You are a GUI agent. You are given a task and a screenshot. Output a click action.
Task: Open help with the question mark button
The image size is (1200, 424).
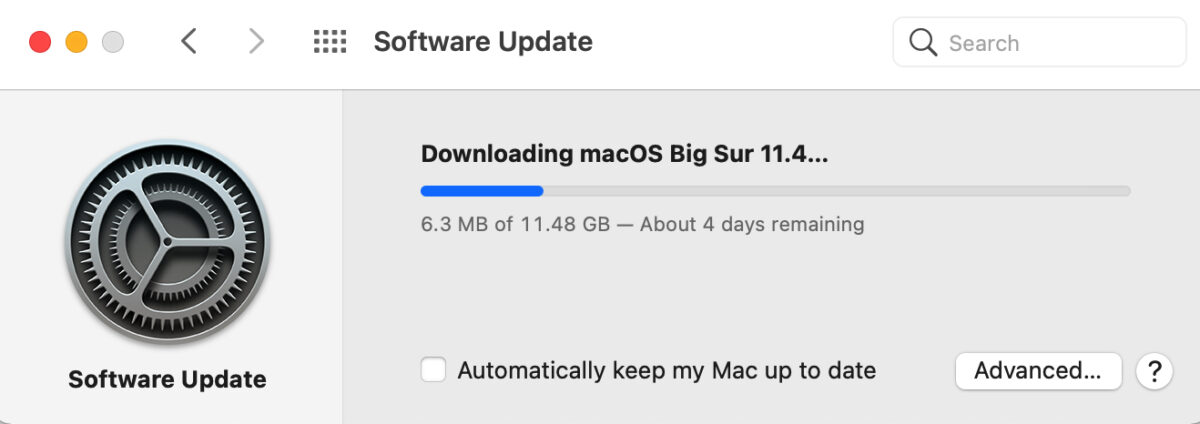click(x=1154, y=371)
